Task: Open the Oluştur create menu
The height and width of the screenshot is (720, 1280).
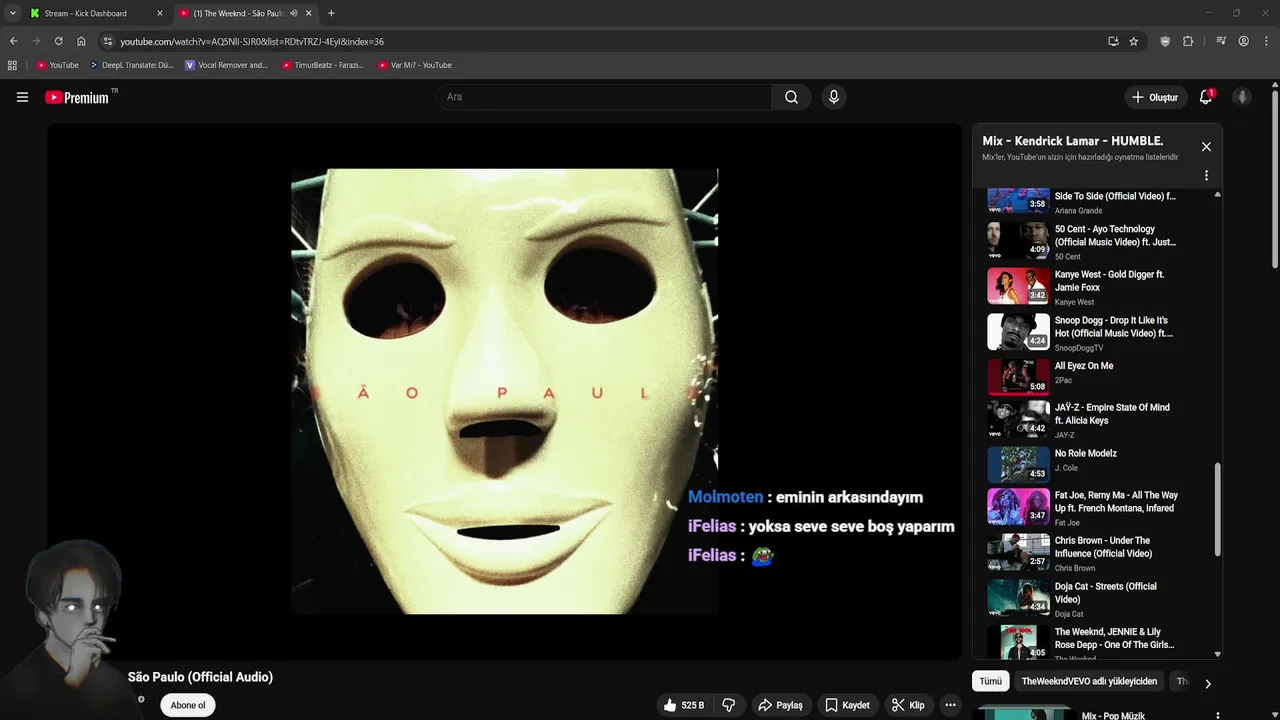Action: click(x=1154, y=97)
